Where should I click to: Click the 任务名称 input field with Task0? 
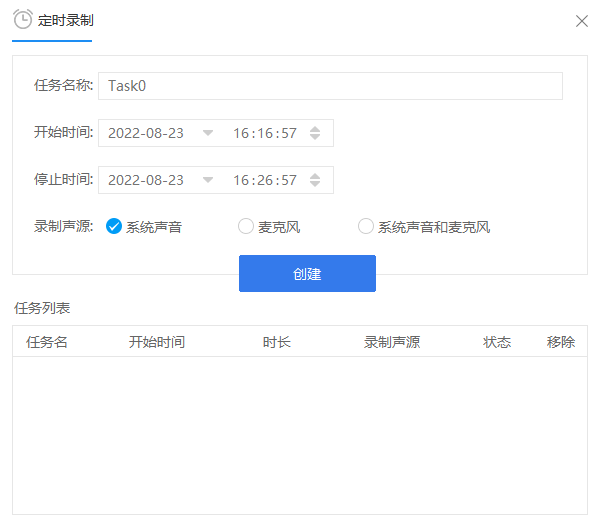(330, 86)
